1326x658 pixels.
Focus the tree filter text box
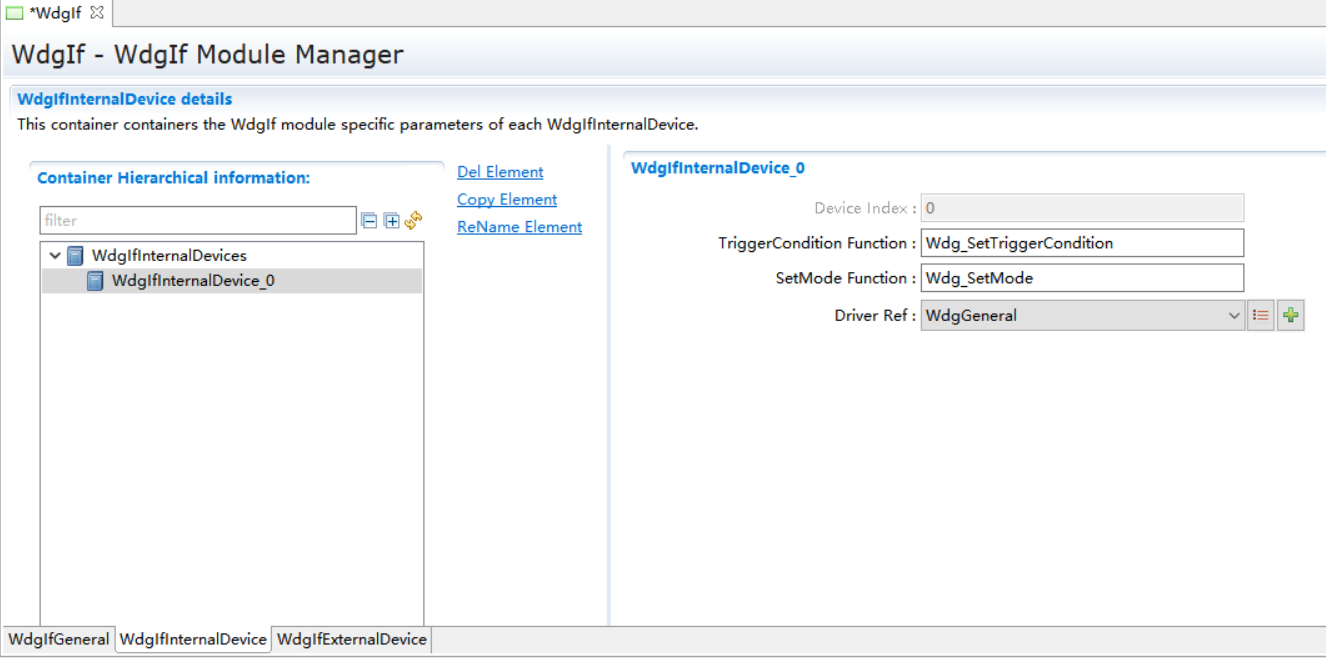coord(197,220)
